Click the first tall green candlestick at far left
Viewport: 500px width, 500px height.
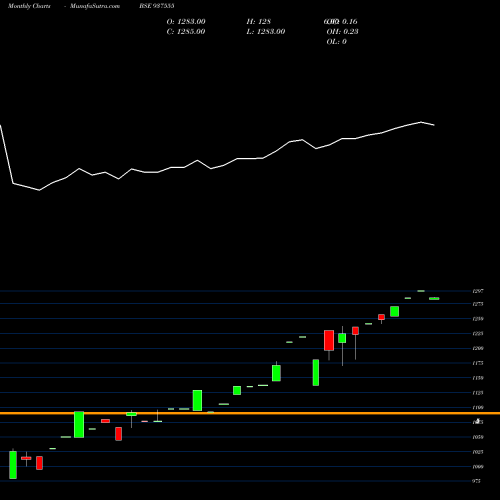(13, 465)
